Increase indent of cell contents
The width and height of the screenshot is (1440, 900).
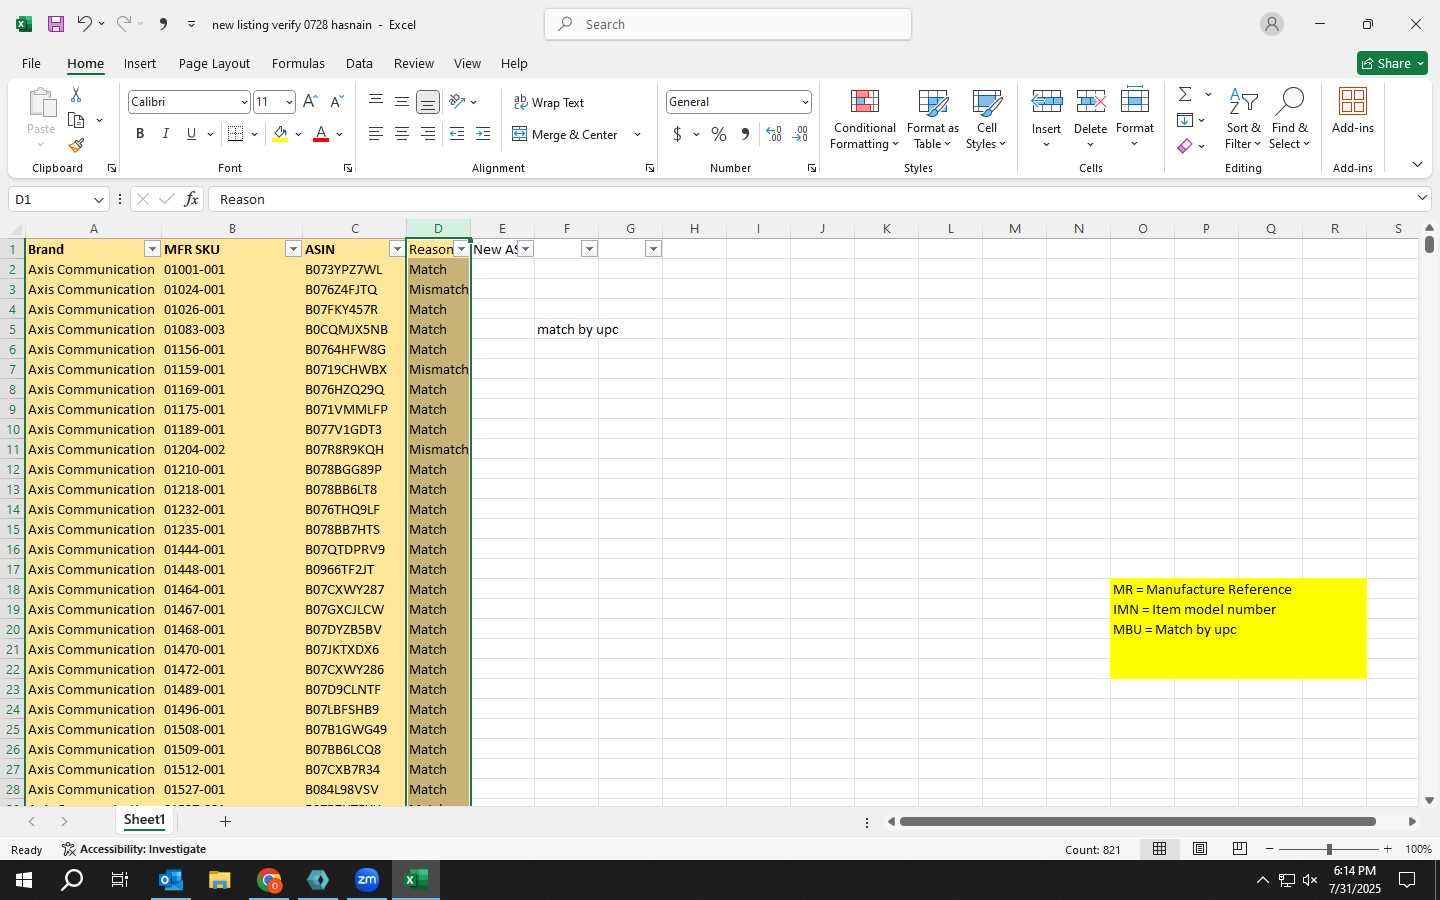[483, 134]
